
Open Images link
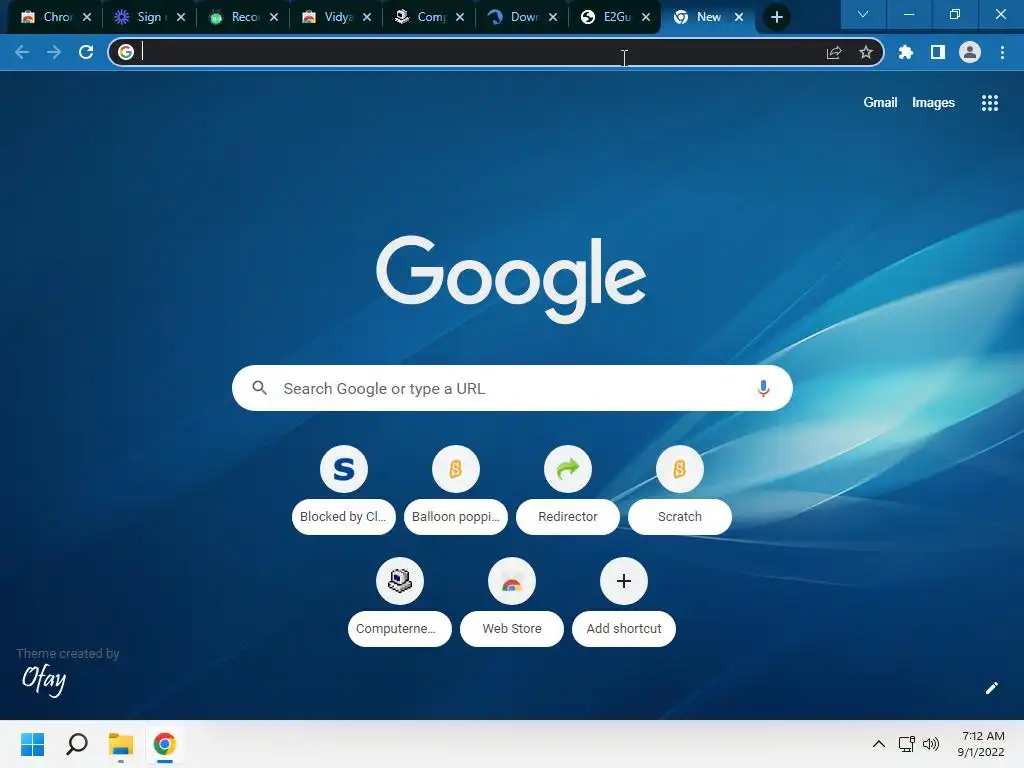pos(933,103)
